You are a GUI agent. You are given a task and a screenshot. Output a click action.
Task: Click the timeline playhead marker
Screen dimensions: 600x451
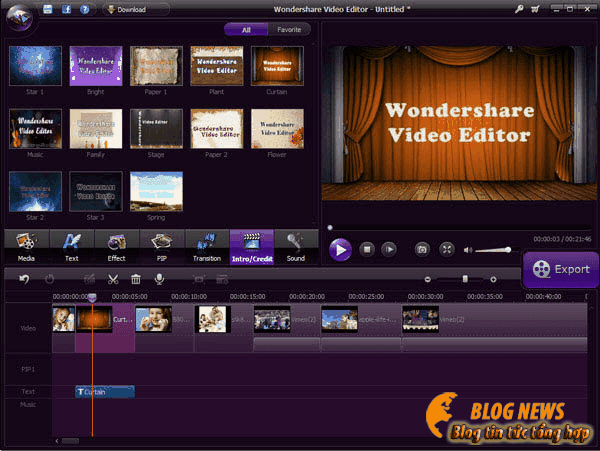(x=92, y=297)
